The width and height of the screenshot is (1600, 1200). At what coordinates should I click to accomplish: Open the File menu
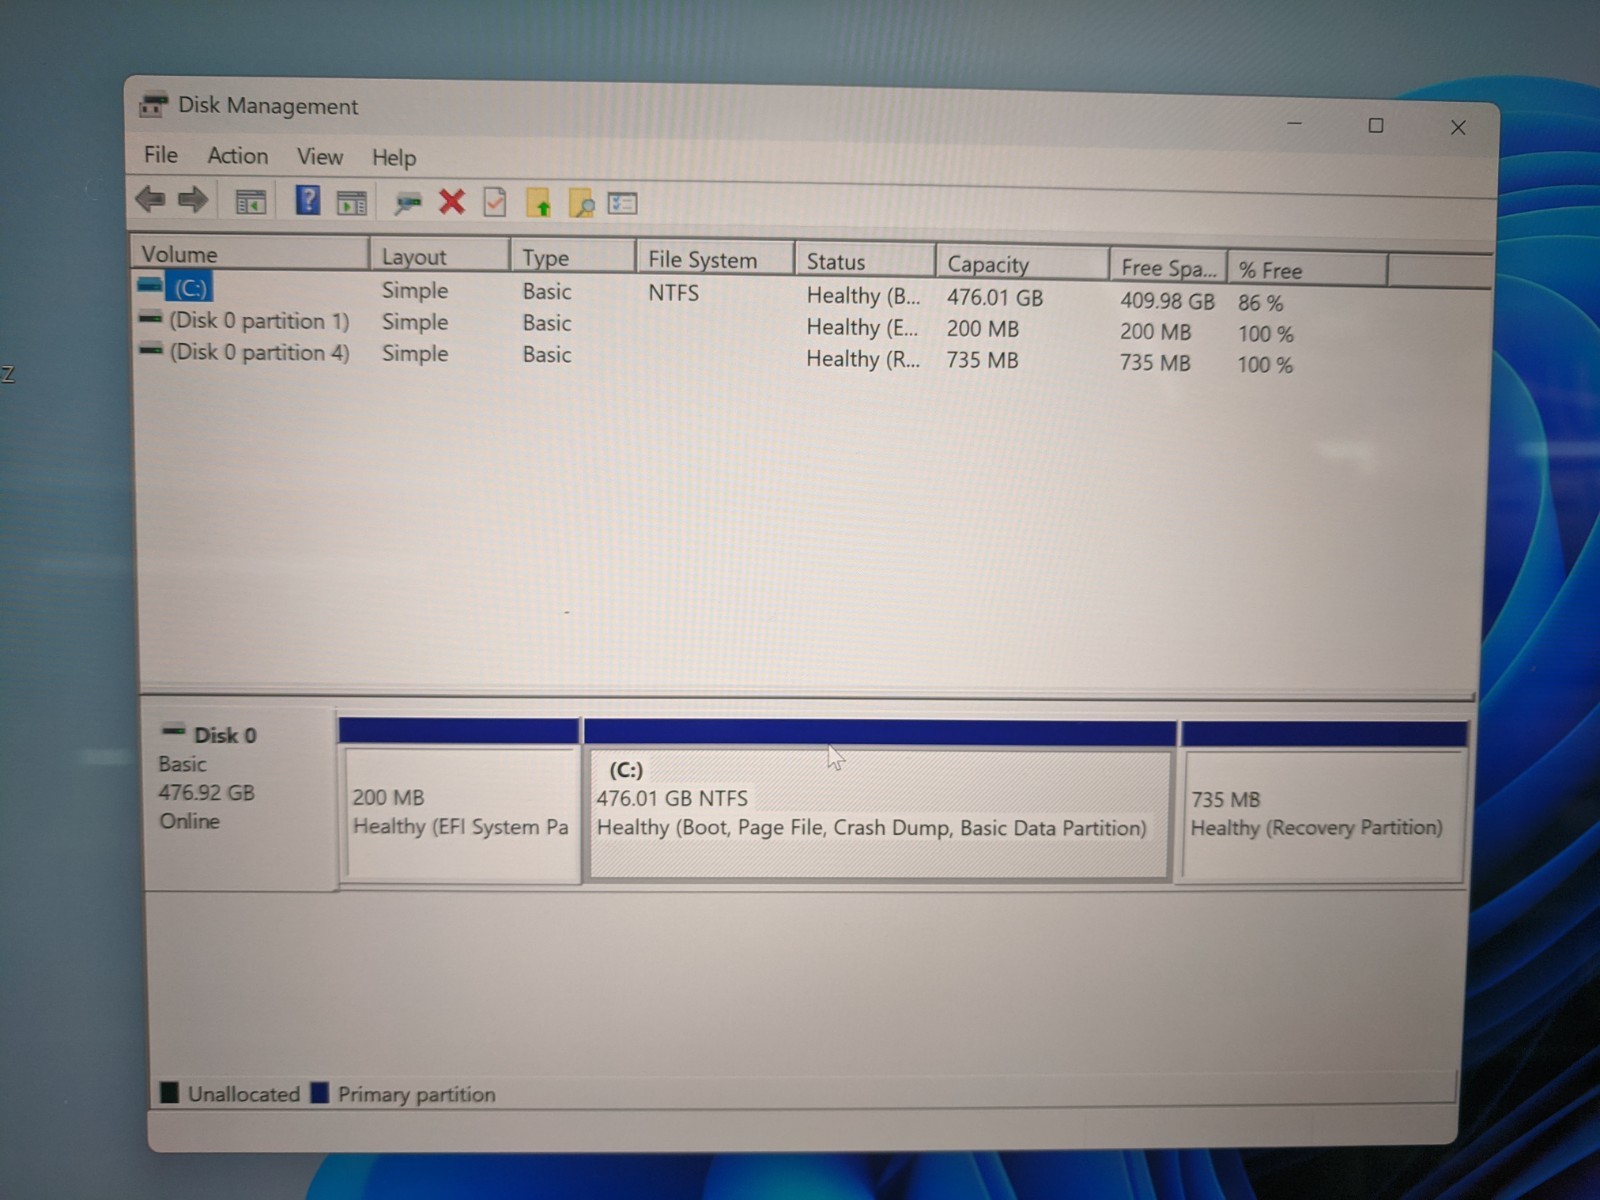160,155
